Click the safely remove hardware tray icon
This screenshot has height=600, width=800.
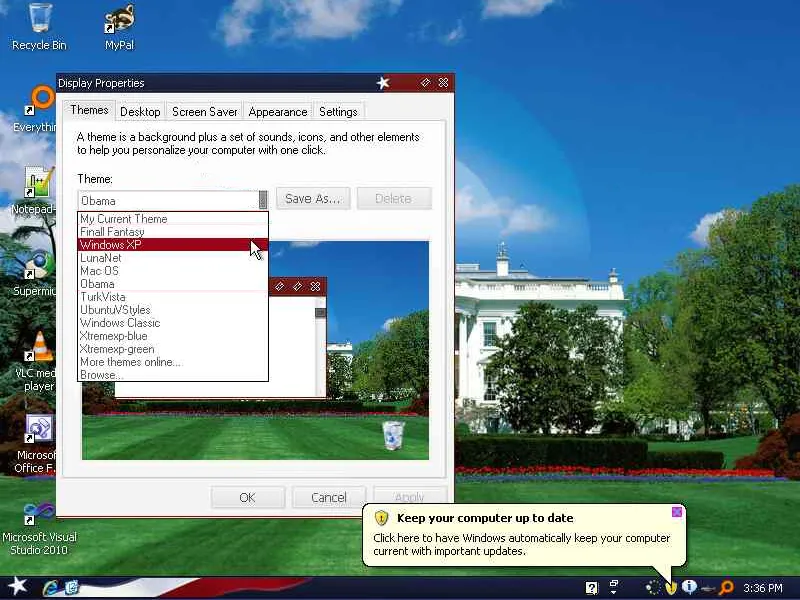coord(707,589)
